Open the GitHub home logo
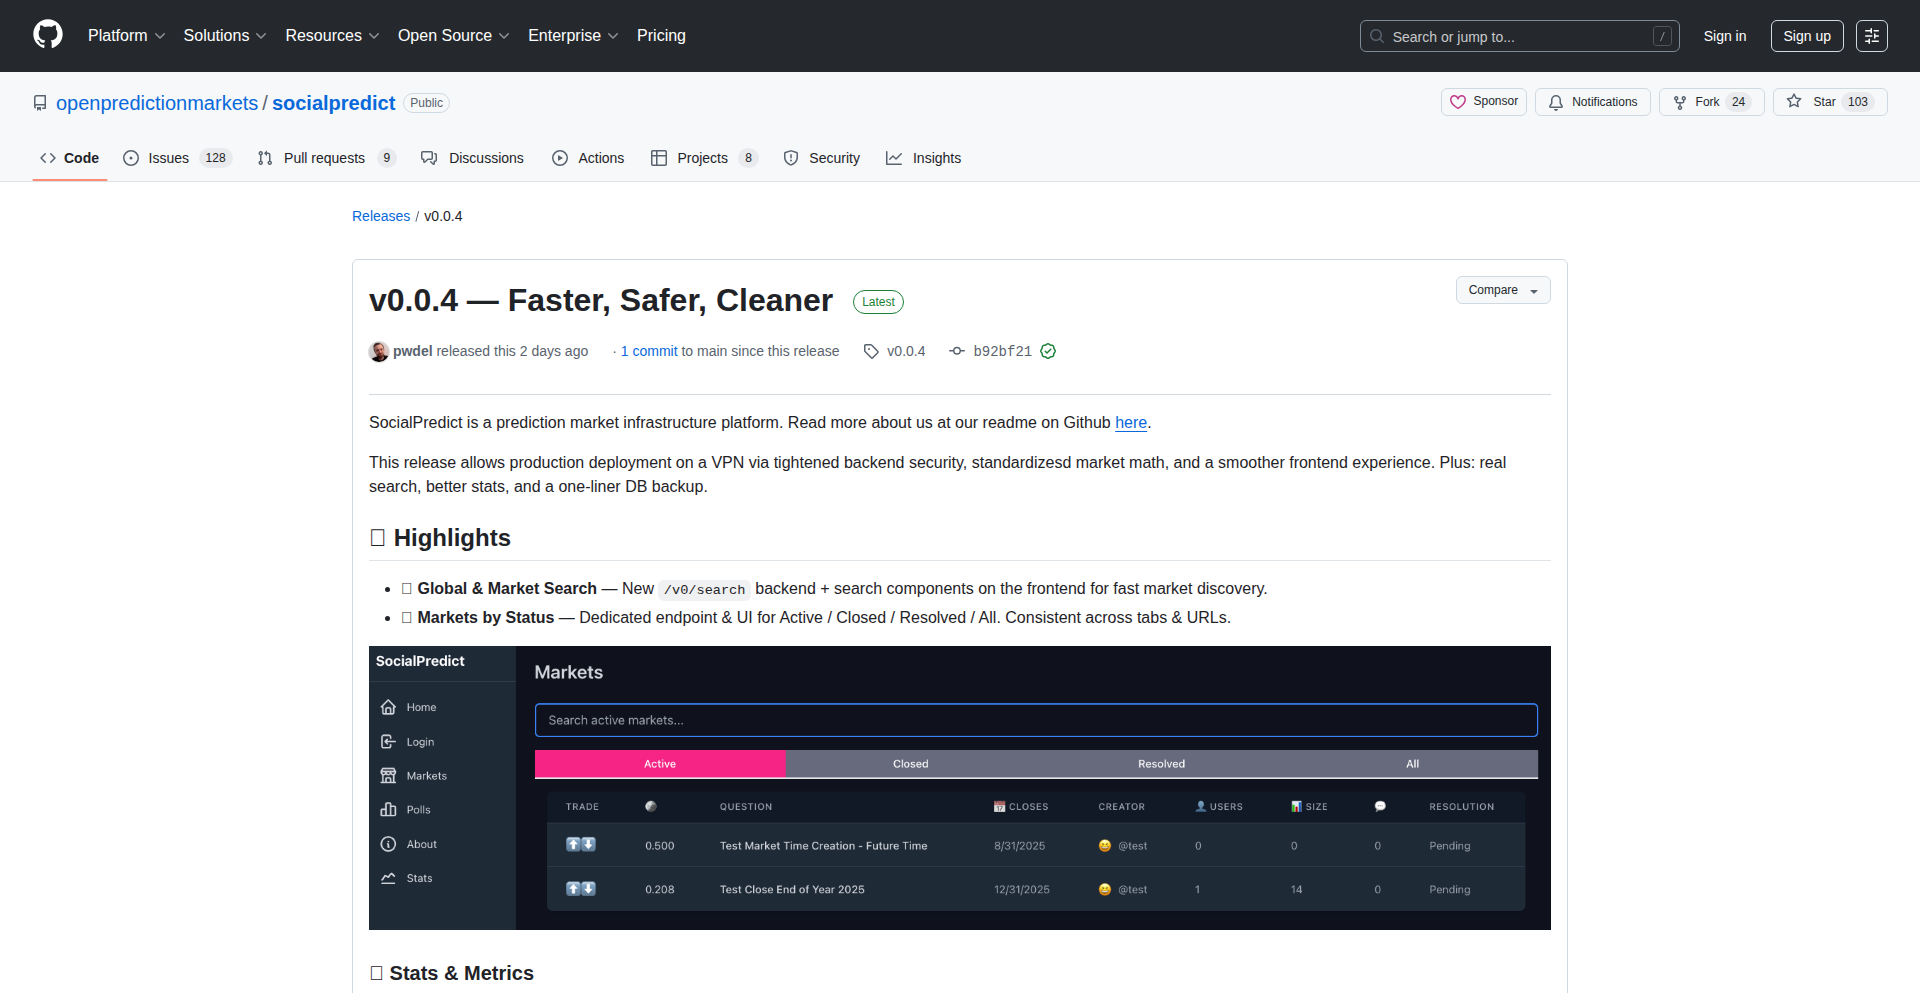1920x993 pixels. pos(48,35)
